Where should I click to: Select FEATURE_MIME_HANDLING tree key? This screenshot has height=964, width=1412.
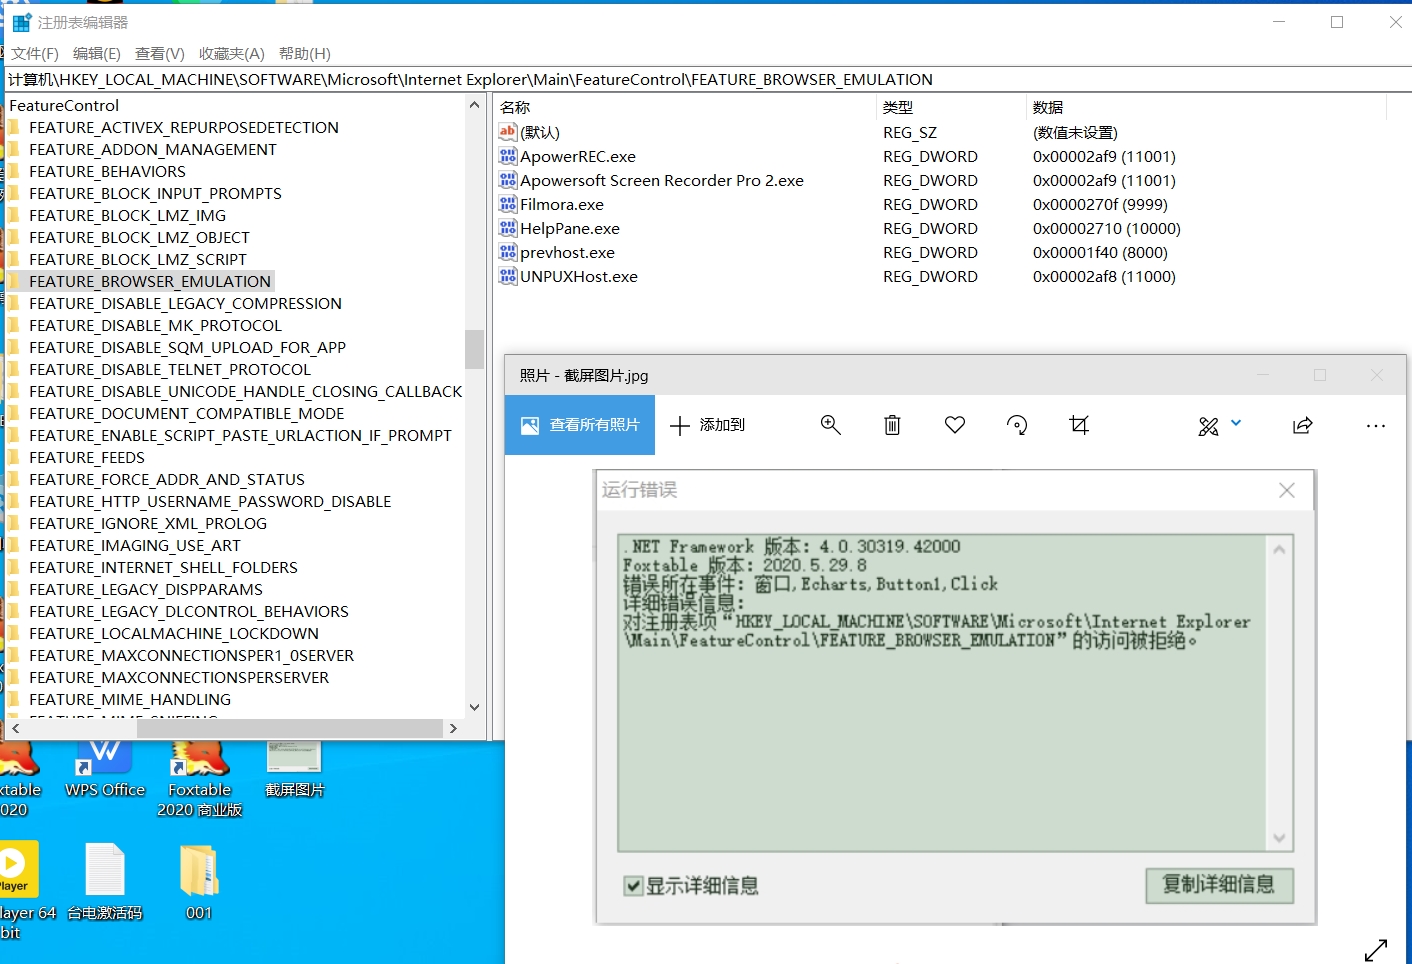[130, 700]
